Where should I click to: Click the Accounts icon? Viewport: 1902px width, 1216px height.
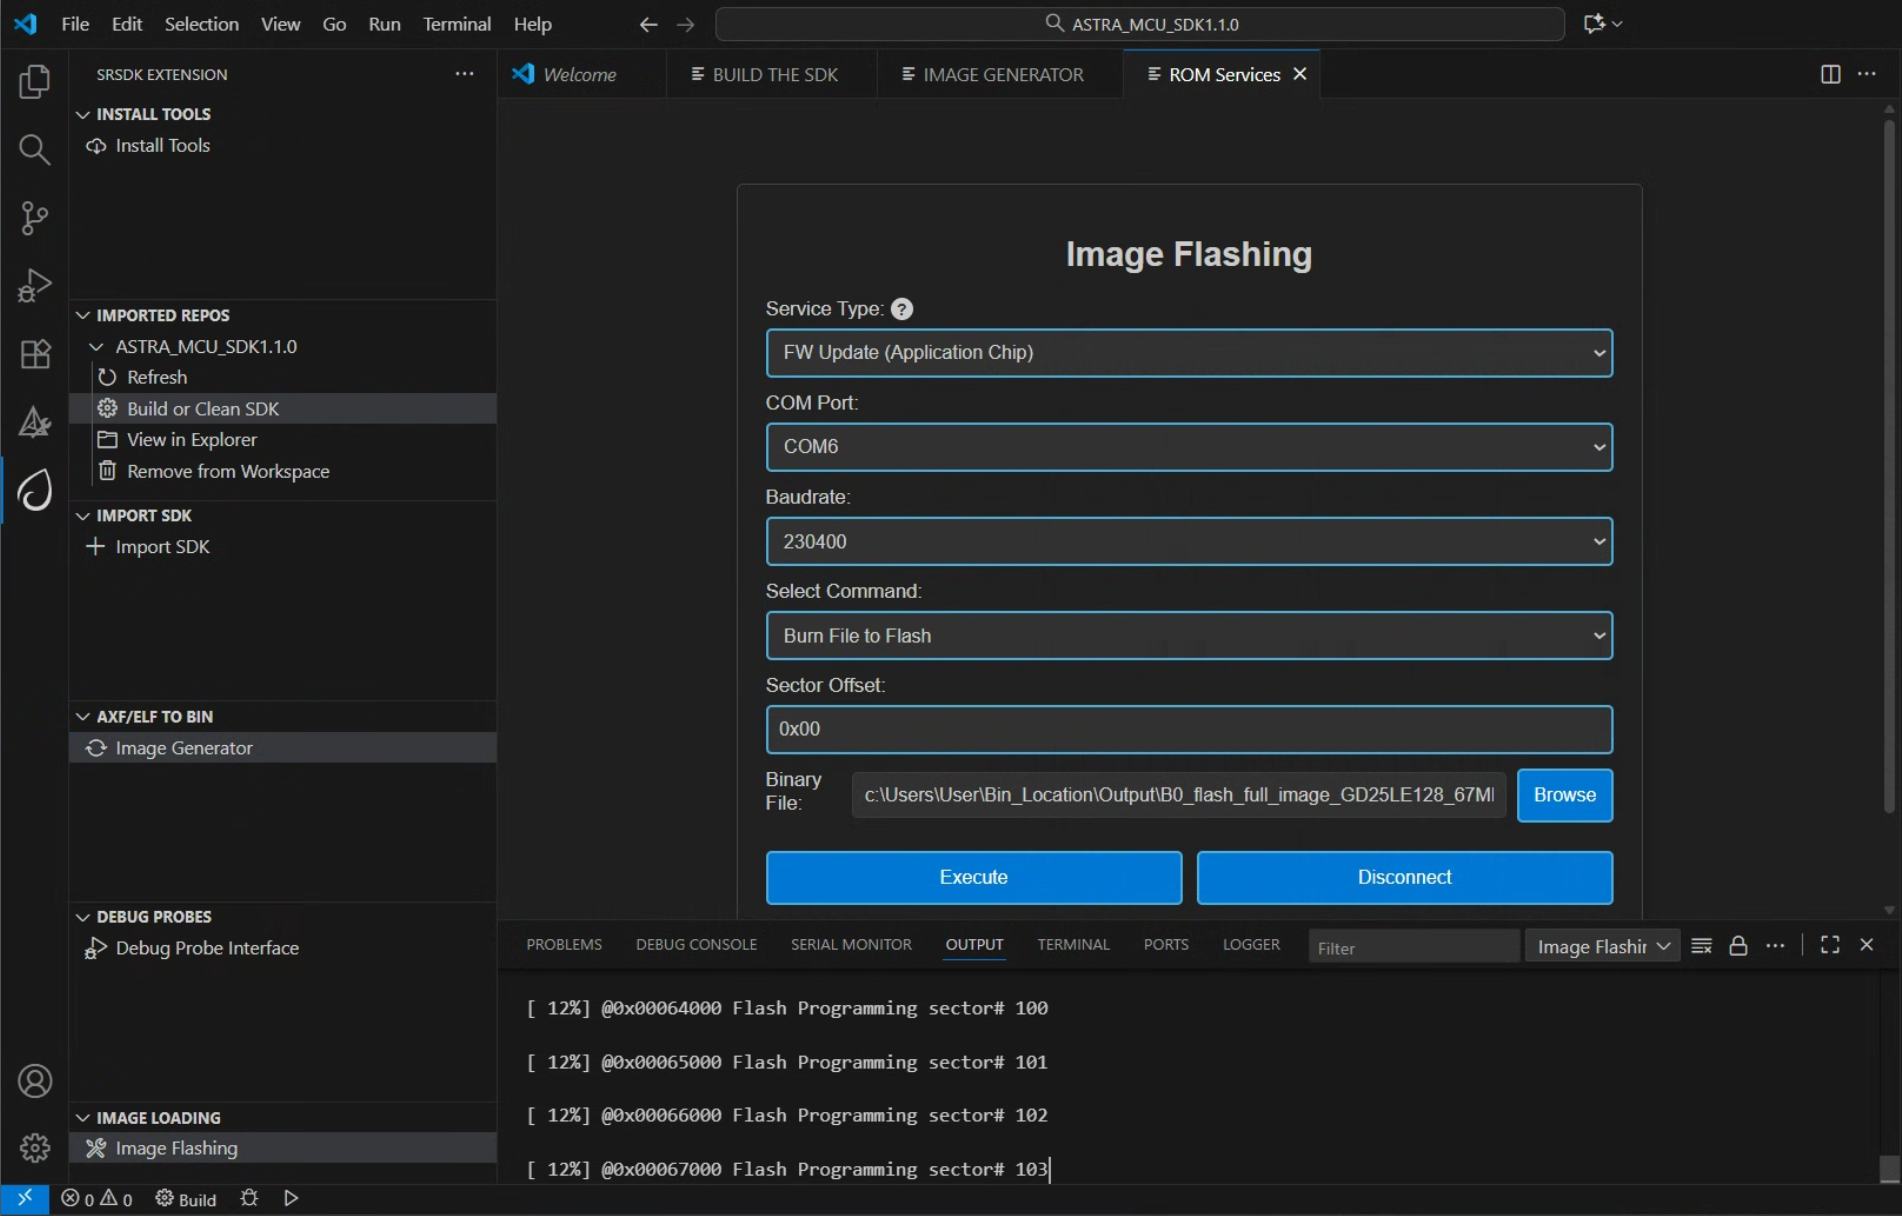34,1081
